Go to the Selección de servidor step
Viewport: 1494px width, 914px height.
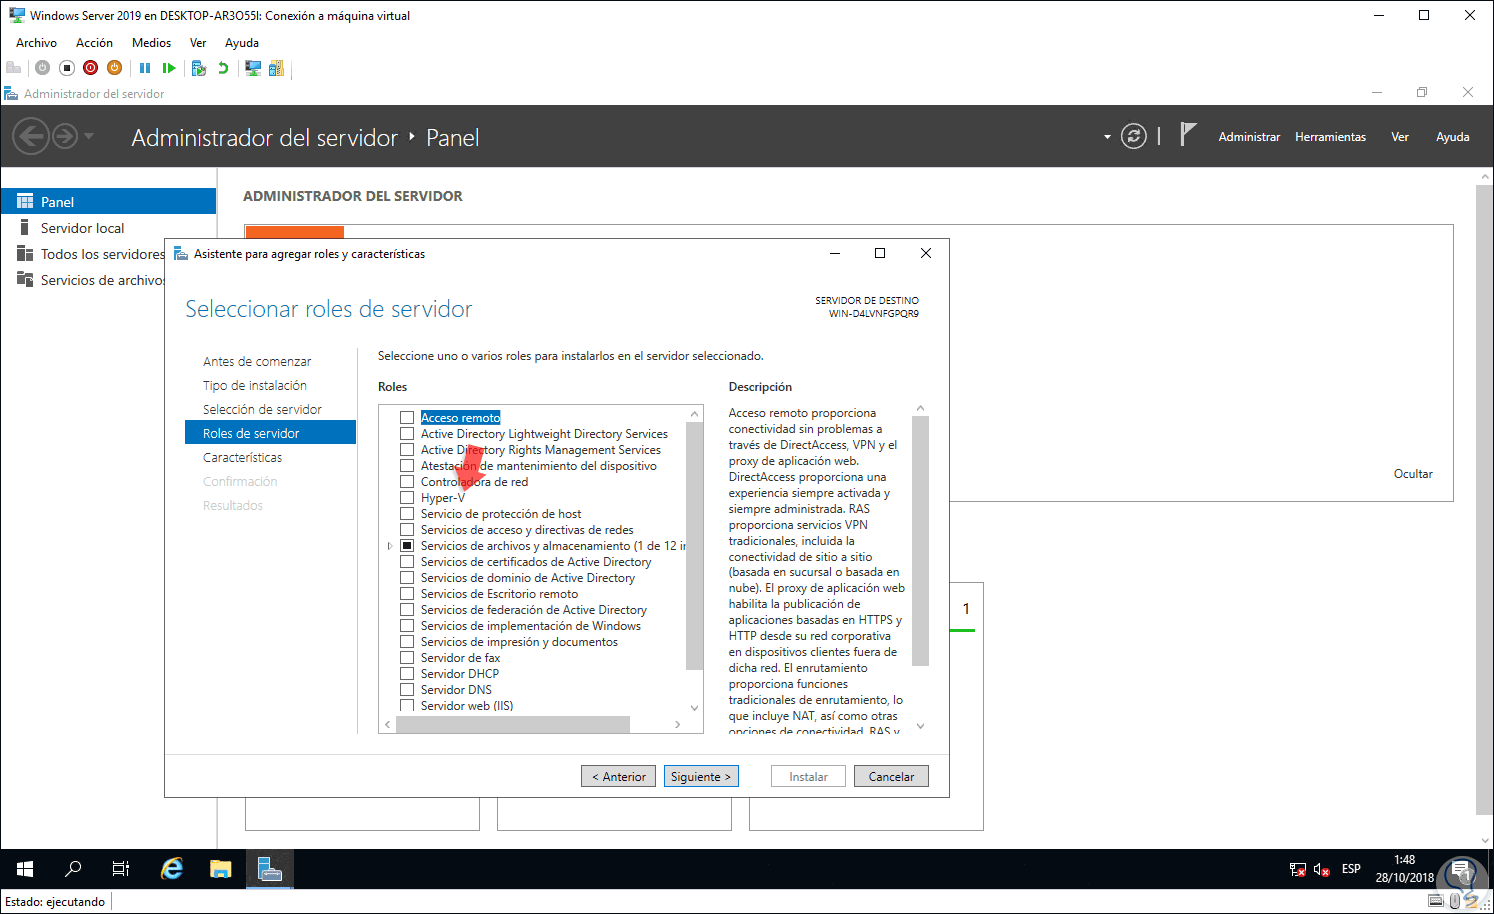[x=262, y=410]
